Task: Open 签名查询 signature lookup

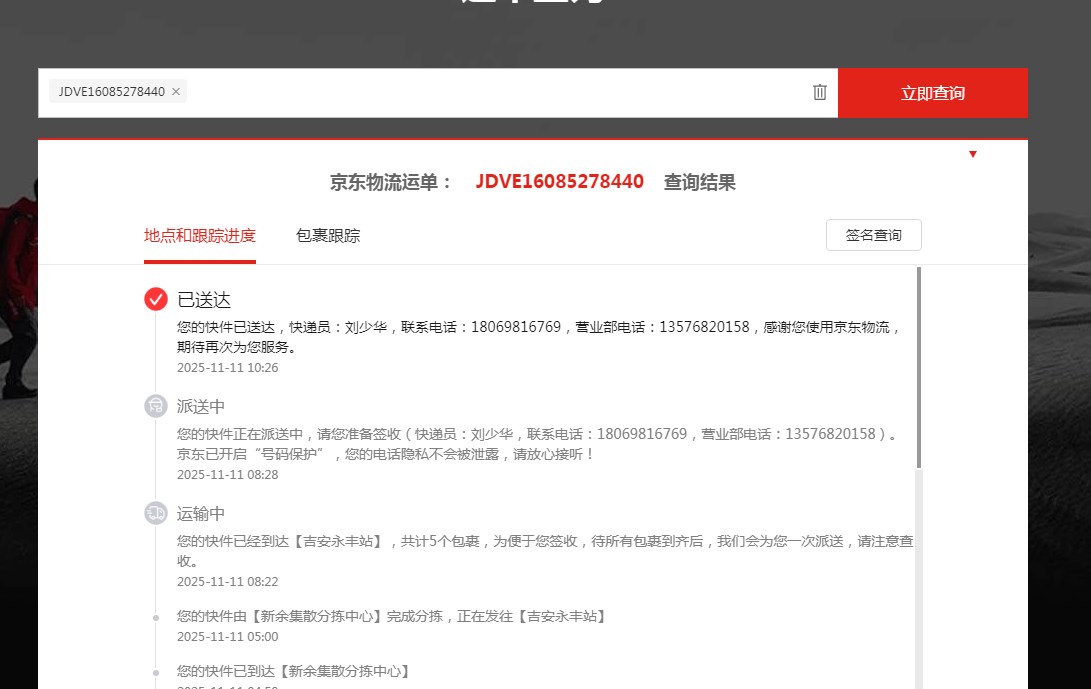Action: 873,235
